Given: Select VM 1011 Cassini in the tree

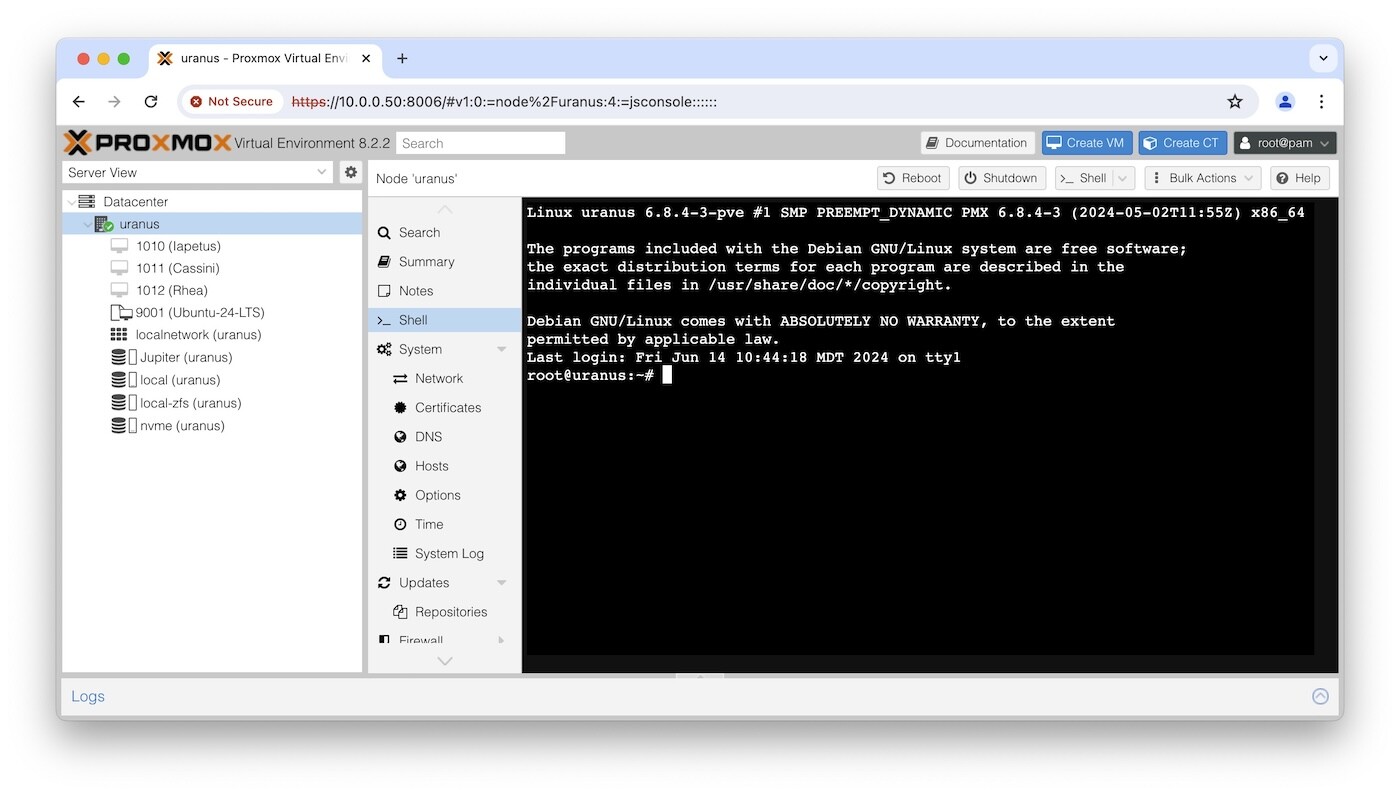Looking at the screenshot, I should [x=178, y=267].
